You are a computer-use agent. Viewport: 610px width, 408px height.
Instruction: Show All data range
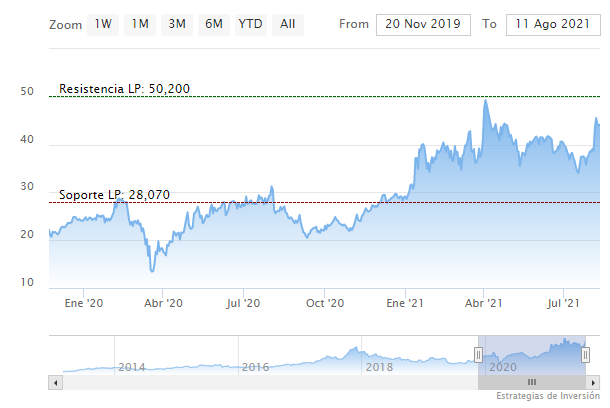[x=288, y=23]
